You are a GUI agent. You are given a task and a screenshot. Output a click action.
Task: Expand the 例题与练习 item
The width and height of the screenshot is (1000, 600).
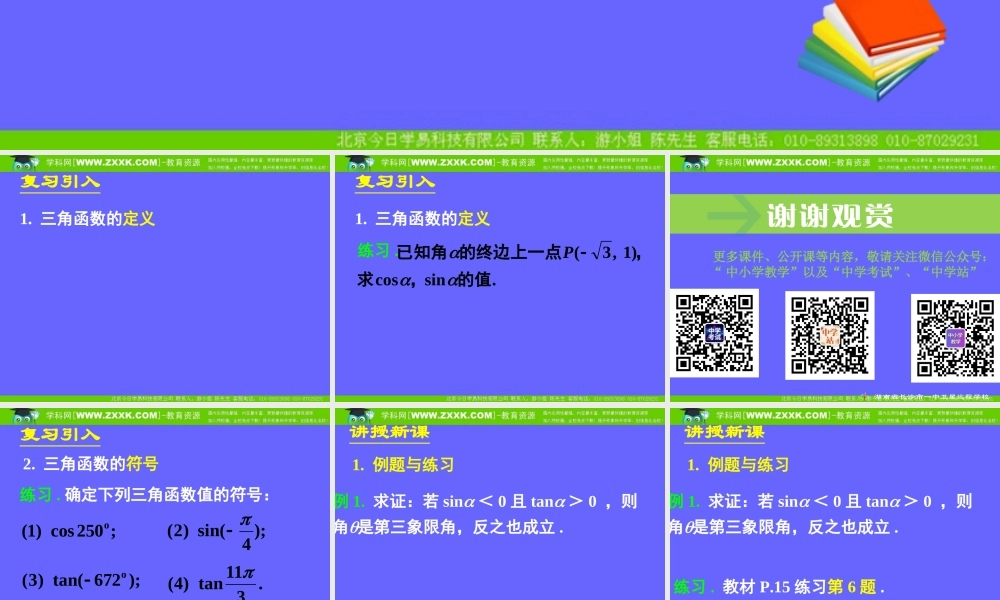click(412, 466)
